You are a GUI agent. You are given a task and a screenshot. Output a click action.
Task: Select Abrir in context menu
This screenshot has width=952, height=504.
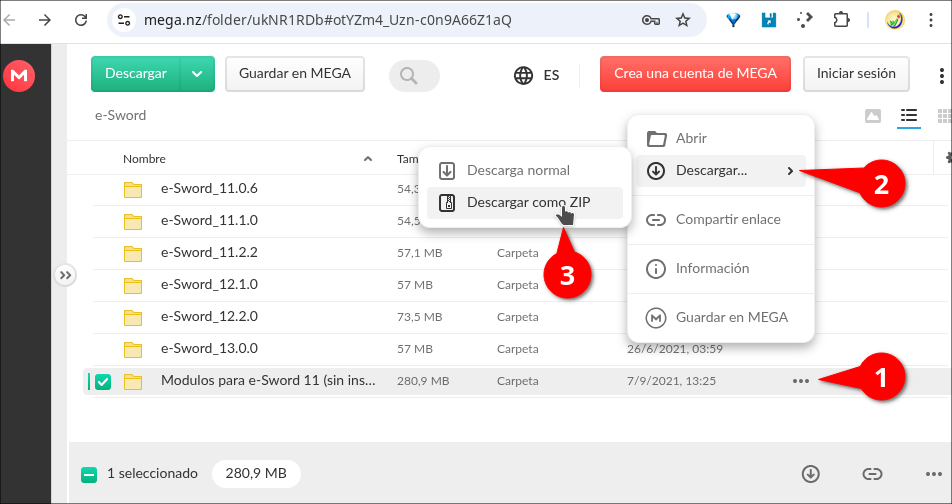click(x=720, y=138)
